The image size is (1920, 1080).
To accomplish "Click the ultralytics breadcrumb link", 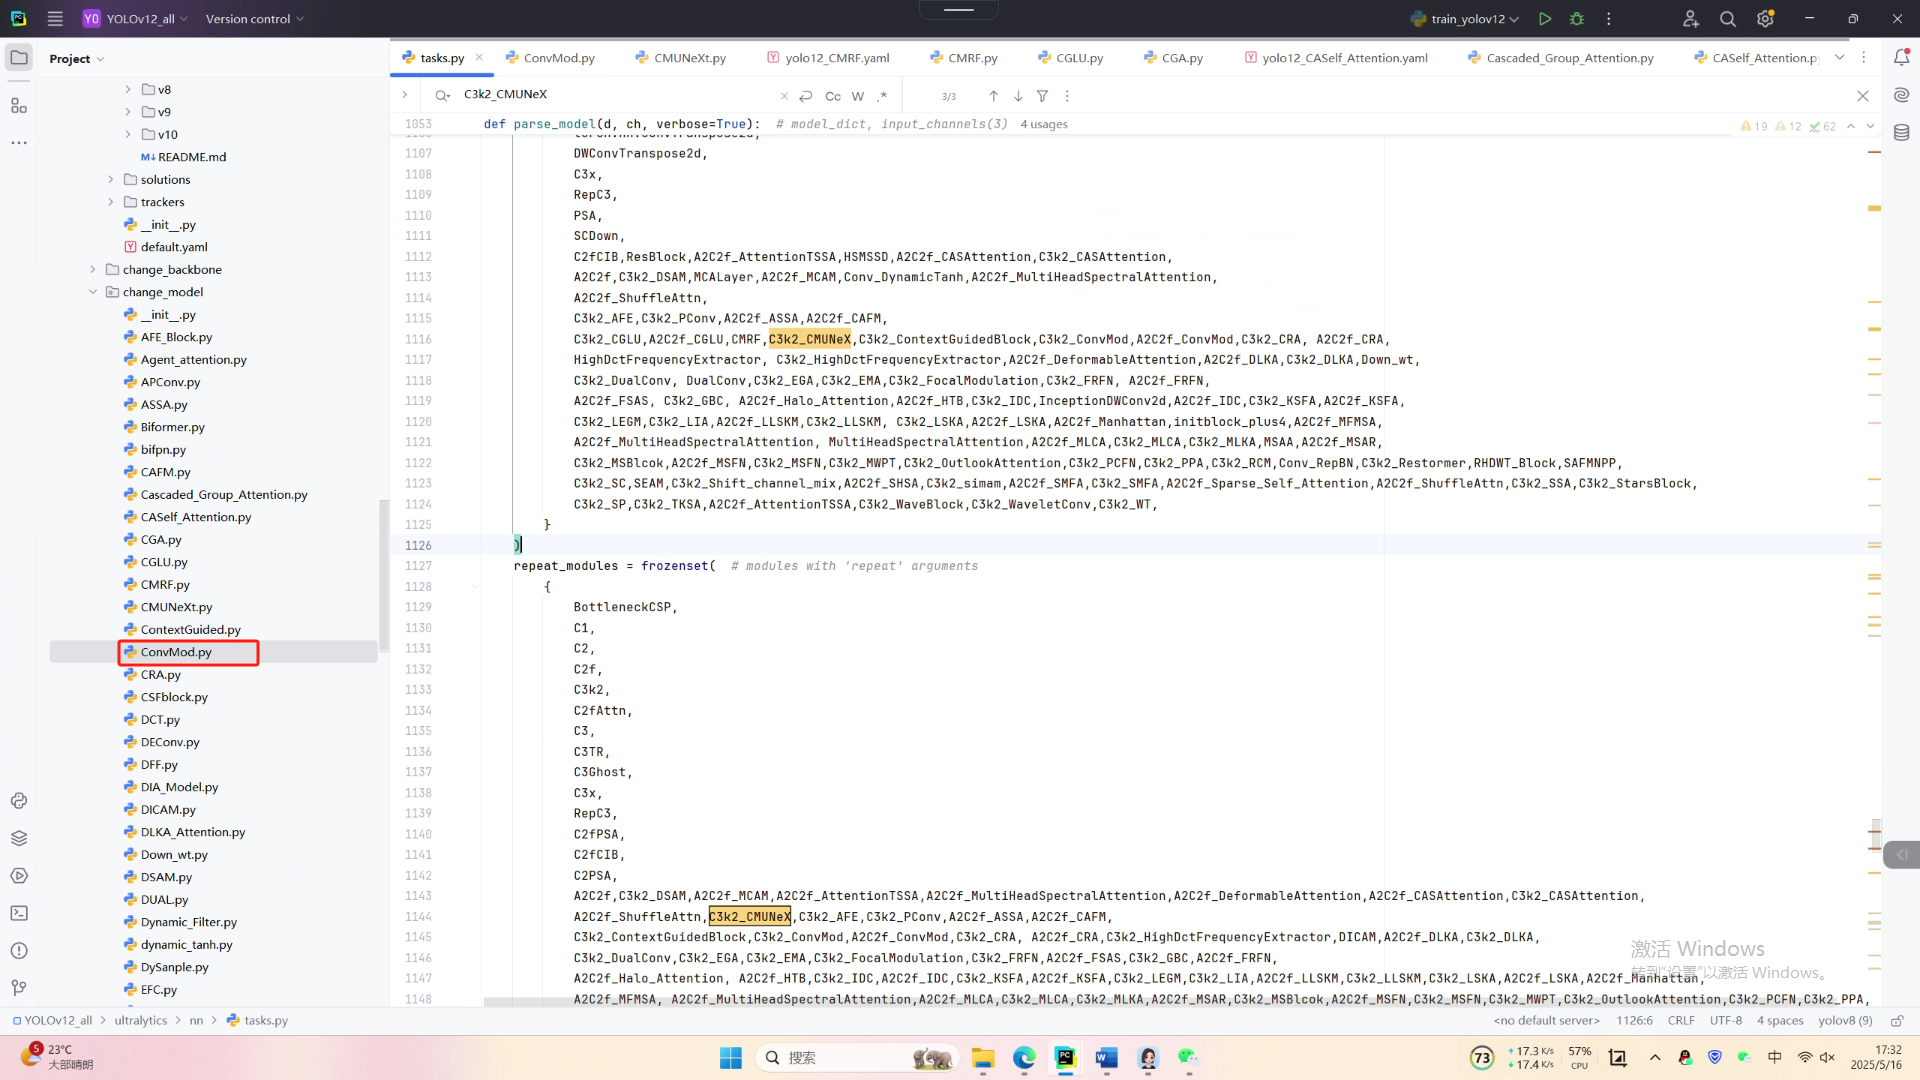I will [x=141, y=1021].
